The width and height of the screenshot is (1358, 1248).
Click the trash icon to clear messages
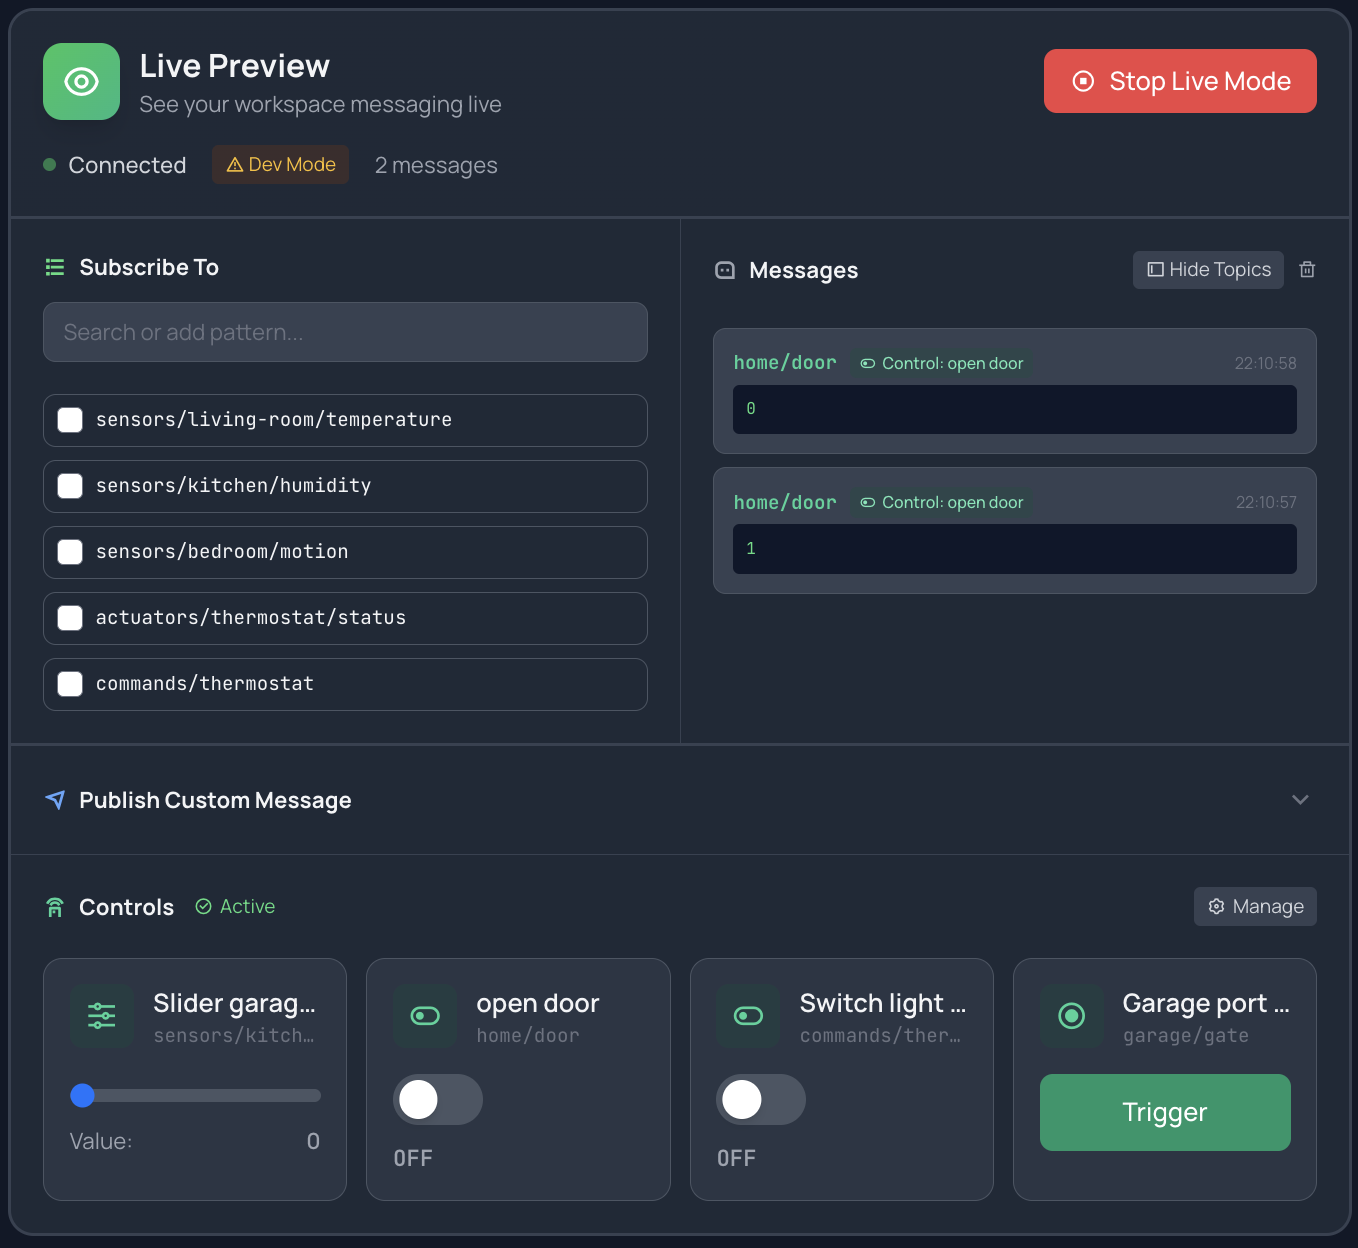1306,270
